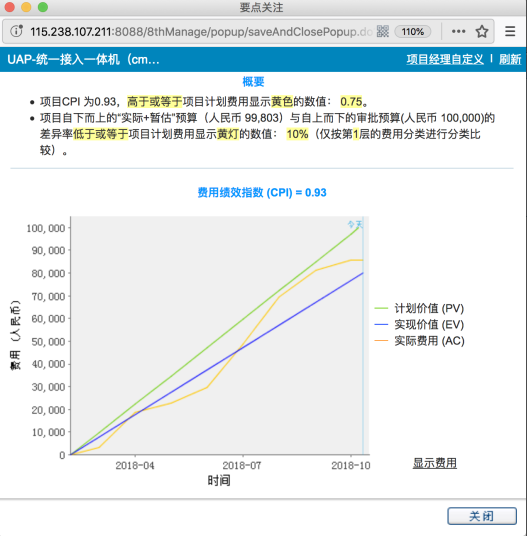Click the 今天 today marker on chart
The height and width of the screenshot is (536, 527).
click(x=355, y=224)
